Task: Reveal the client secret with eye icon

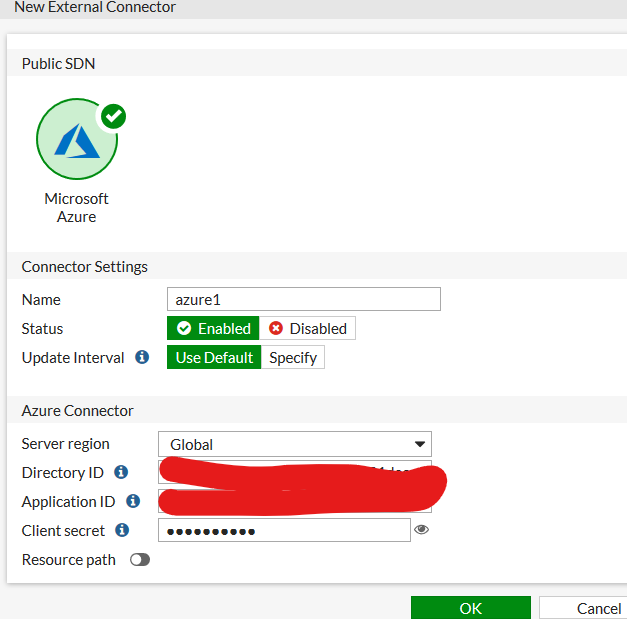Action: coord(421,529)
